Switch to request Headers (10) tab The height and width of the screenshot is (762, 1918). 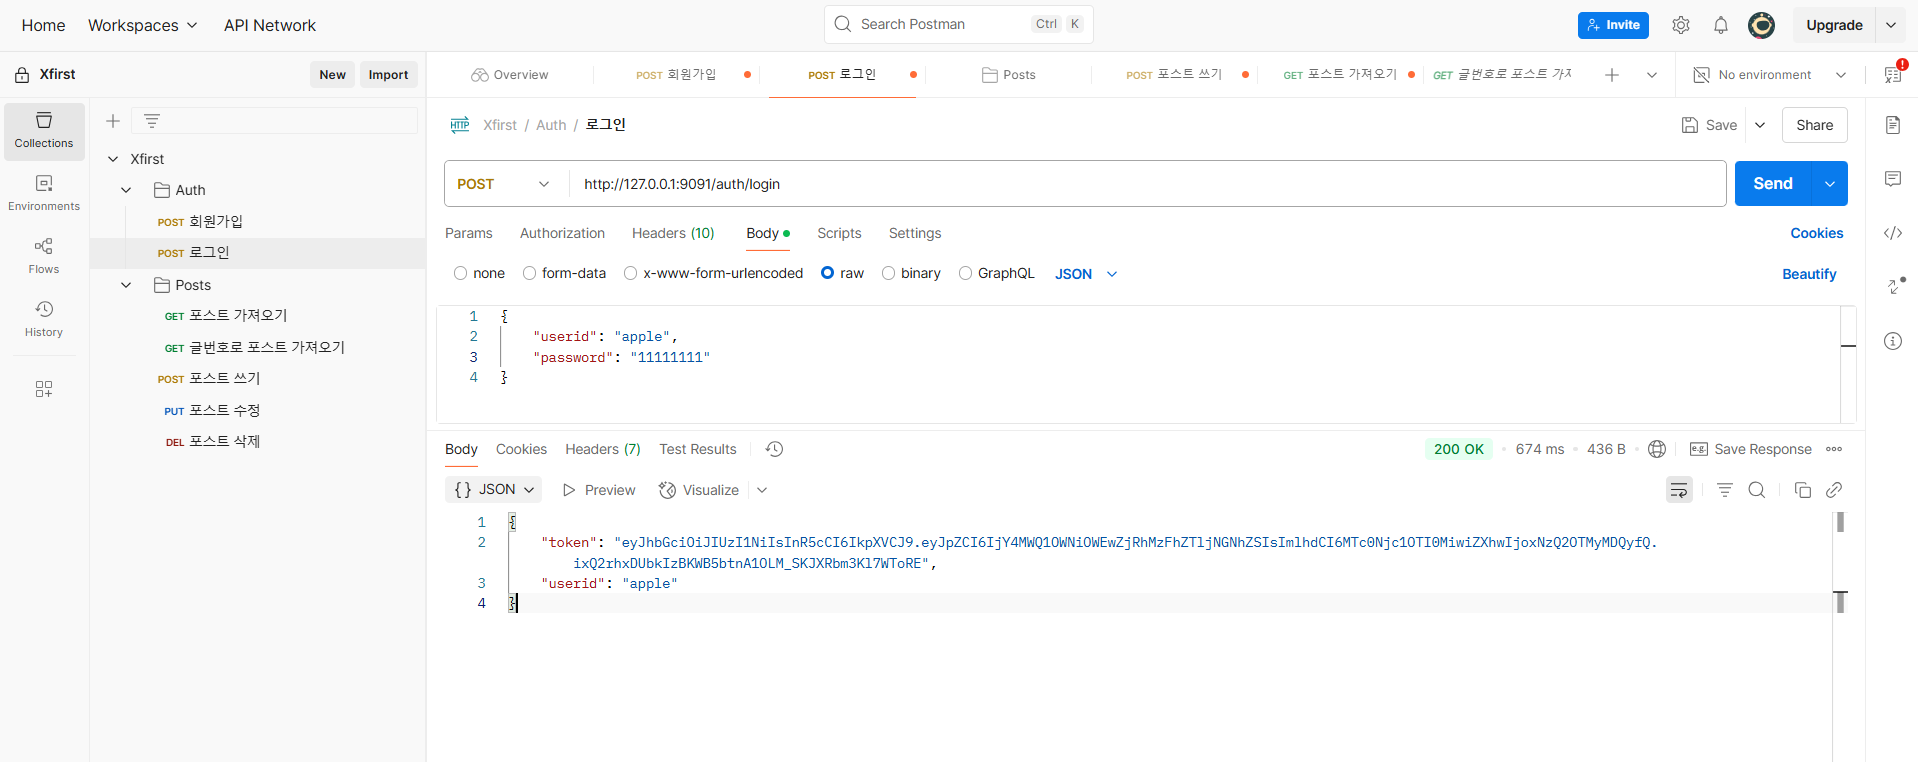click(673, 233)
